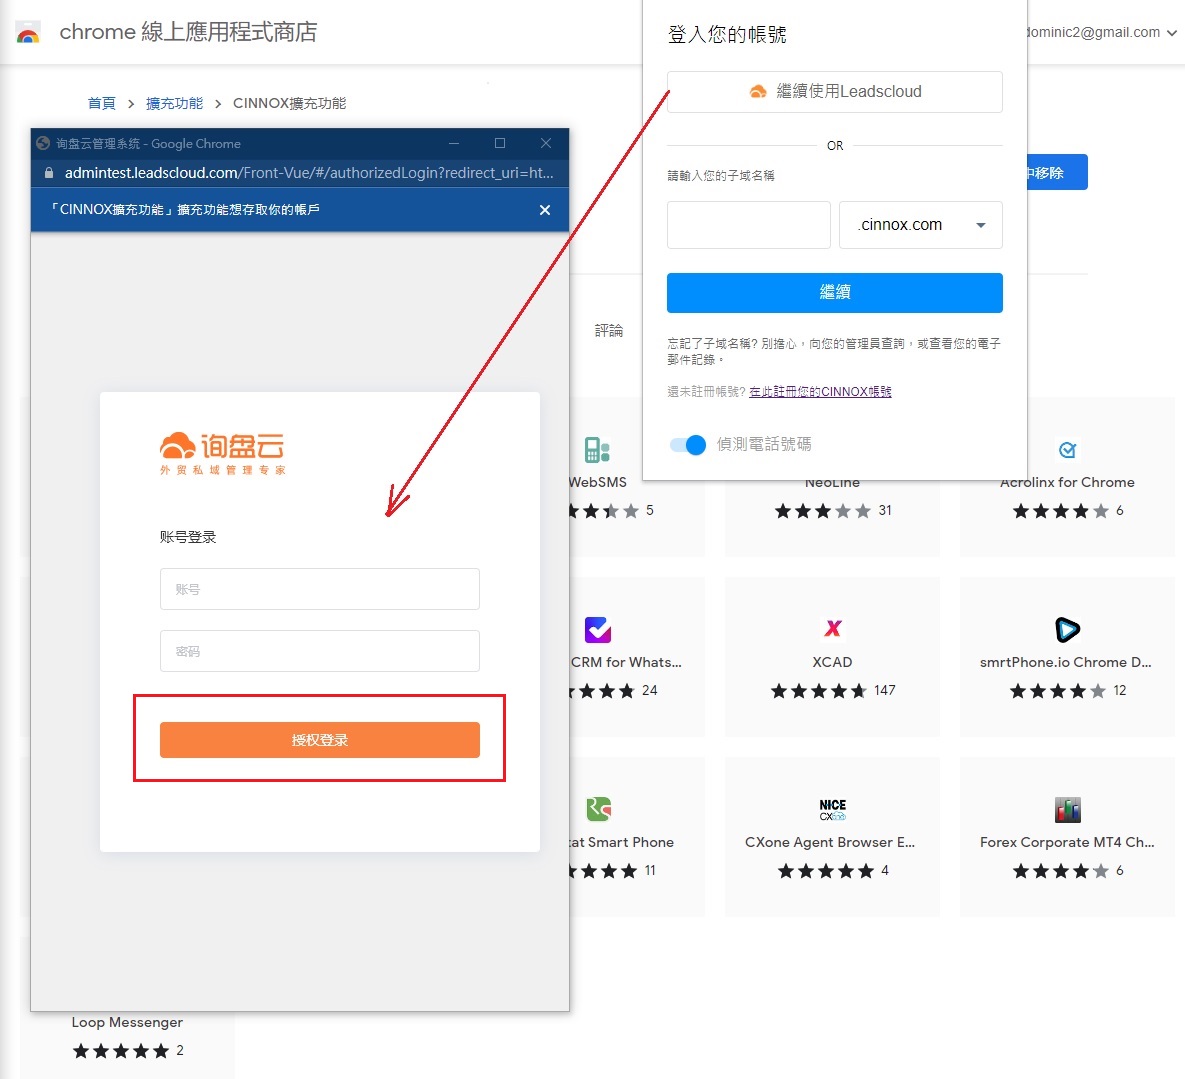The height and width of the screenshot is (1079, 1185).
Task: Toggle the 偵測電話號碼 switch
Action: coord(688,444)
